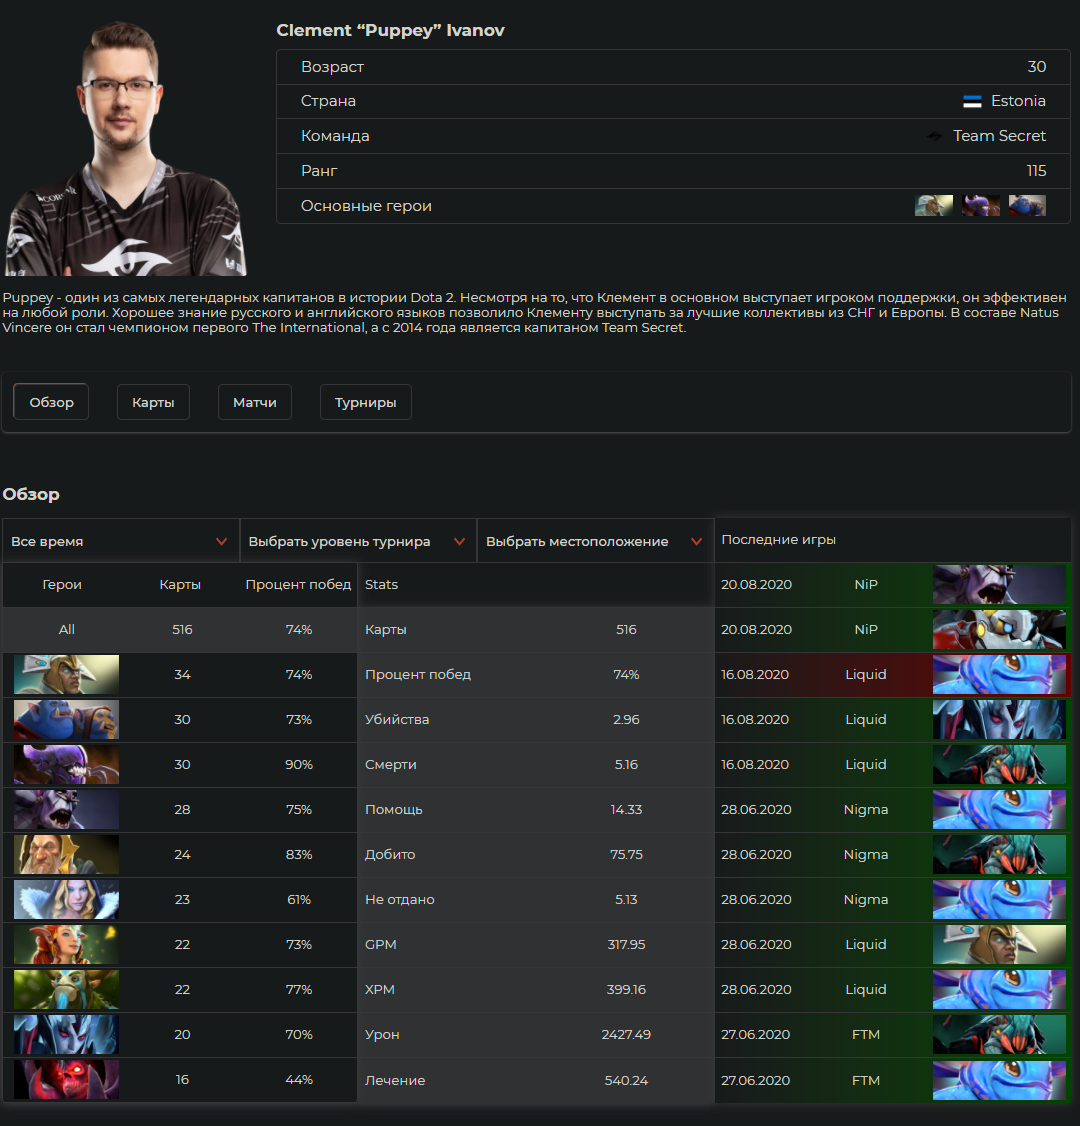Open the 'Матчи' tab
1080x1126 pixels.
[x=255, y=402]
